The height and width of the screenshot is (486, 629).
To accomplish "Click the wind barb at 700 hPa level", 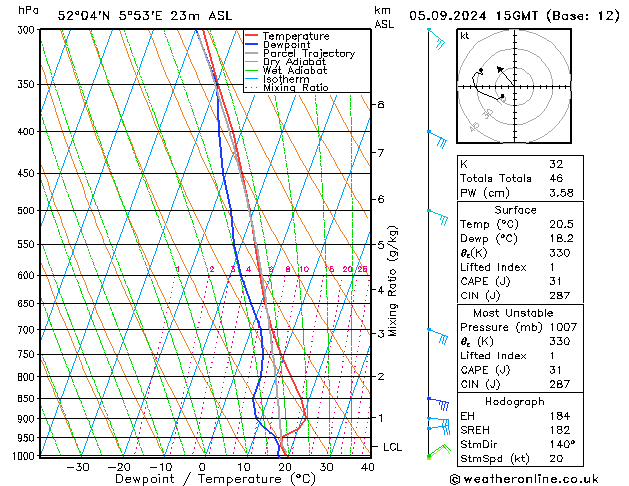I will coord(438,336).
